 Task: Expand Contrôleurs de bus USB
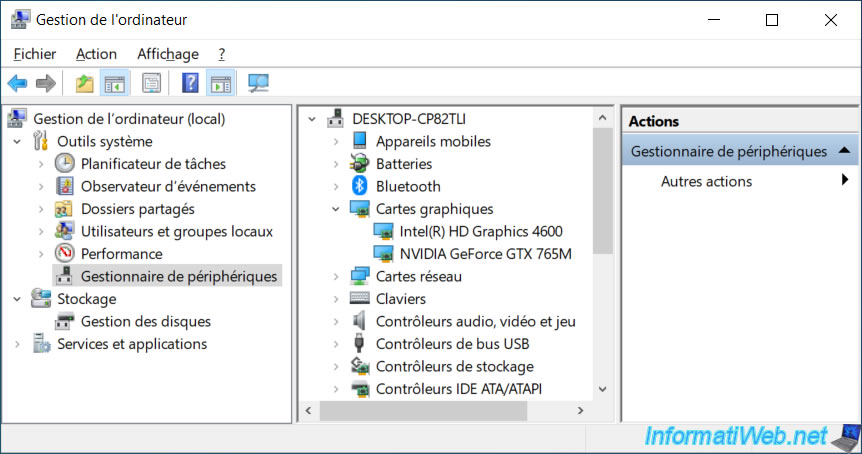click(x=336, y=344)
